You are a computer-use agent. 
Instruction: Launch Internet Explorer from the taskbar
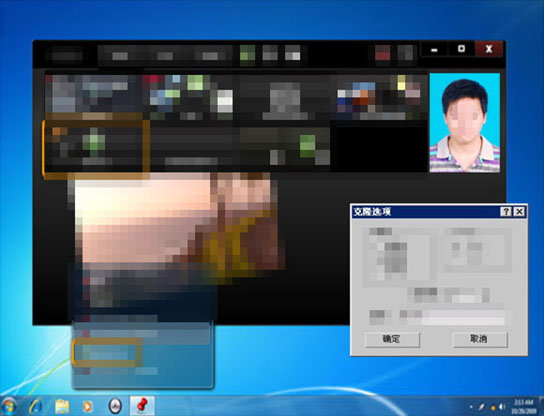tap(36, 406)
